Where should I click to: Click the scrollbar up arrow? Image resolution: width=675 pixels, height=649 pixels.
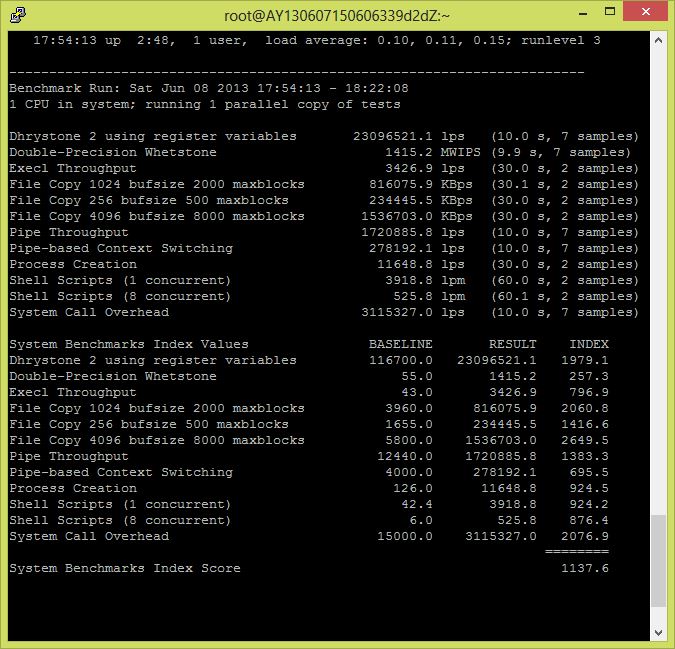[658, 38]
